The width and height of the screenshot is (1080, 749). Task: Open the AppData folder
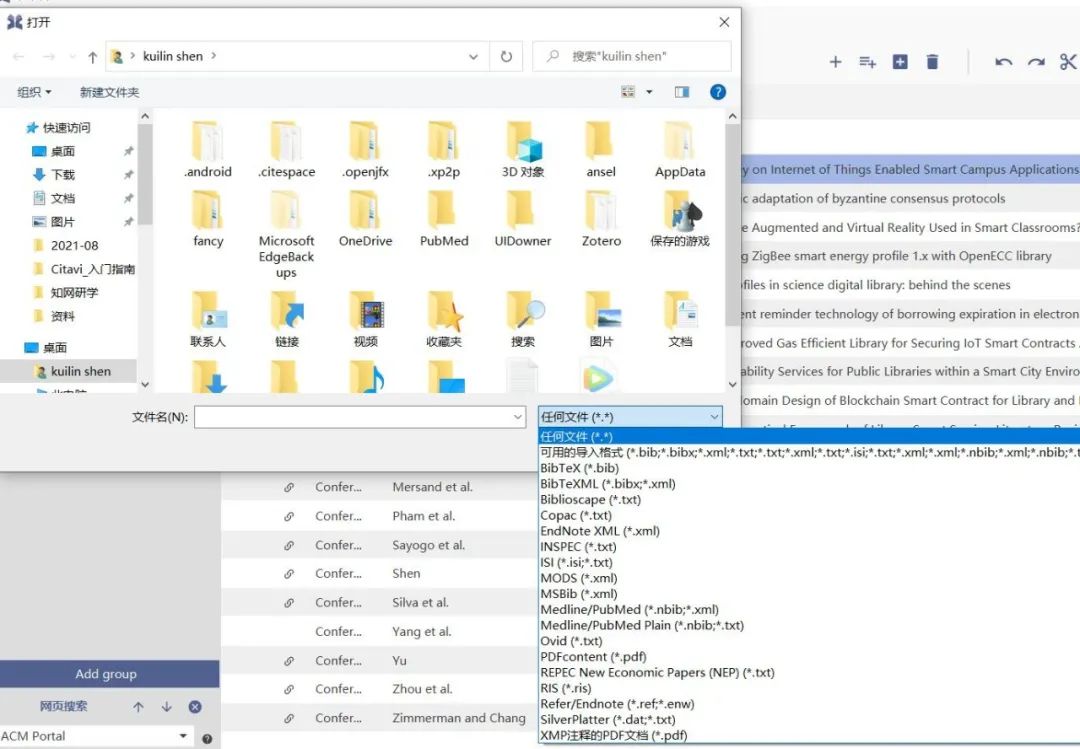tap(680, 150)
